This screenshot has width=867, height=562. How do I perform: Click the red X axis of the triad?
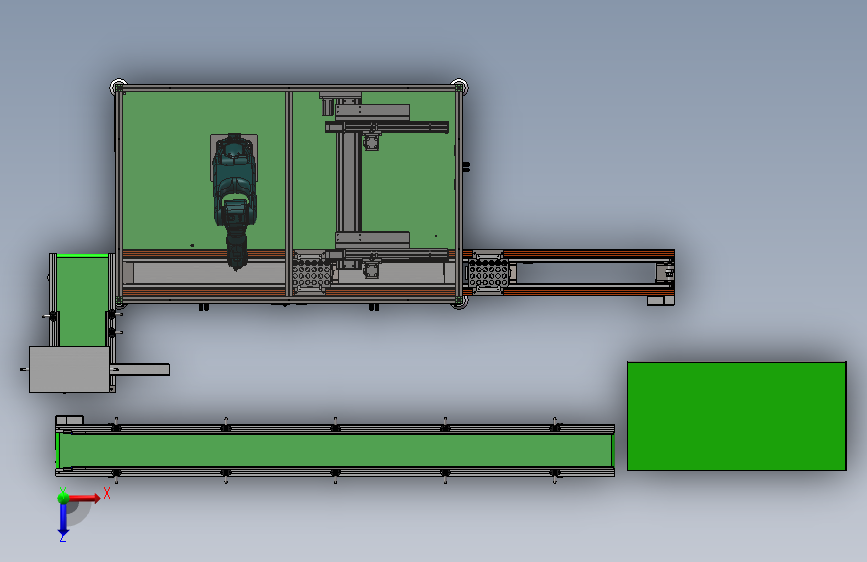click(86, 498)
